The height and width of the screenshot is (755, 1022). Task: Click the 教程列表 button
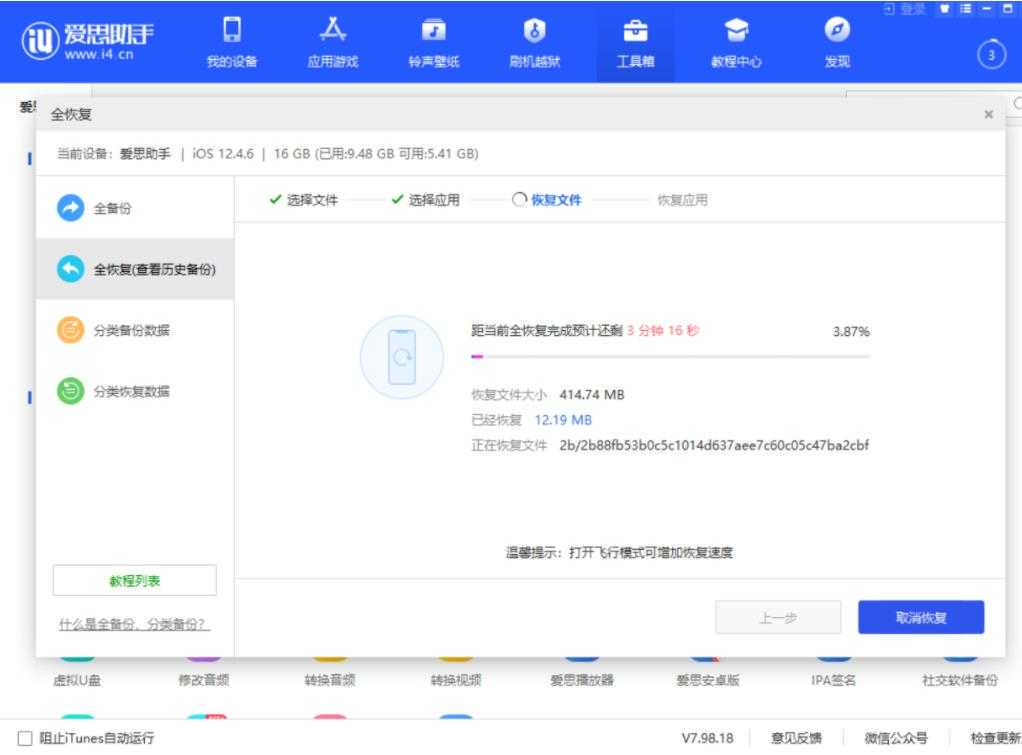click(x=134, y=580)
